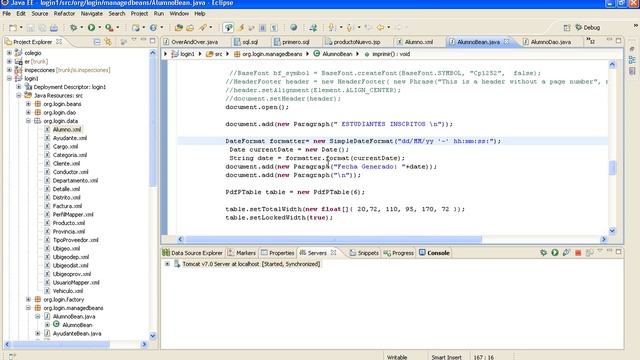Collapse the org.login.data package

coord(28,121)
